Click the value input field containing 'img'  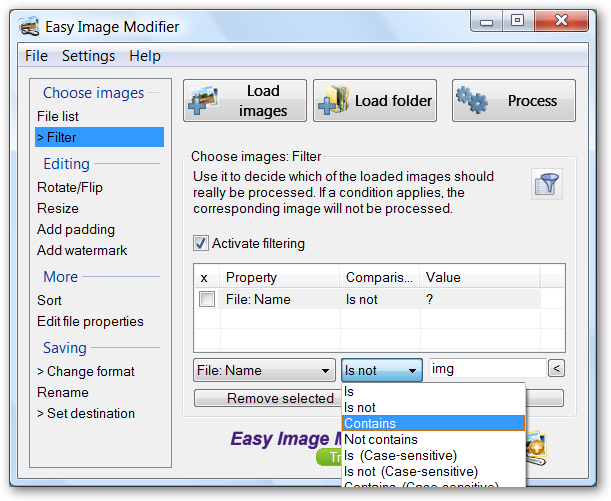pyautogui.click(x=487, y=369)
